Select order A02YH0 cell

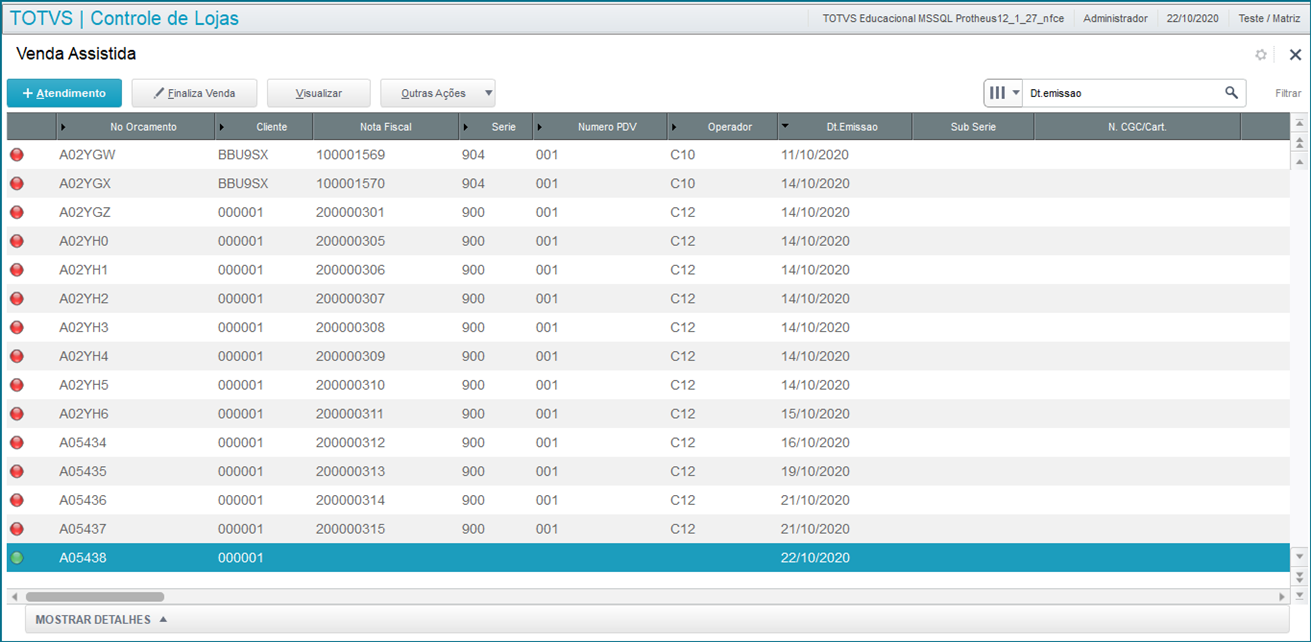[84, 241]
